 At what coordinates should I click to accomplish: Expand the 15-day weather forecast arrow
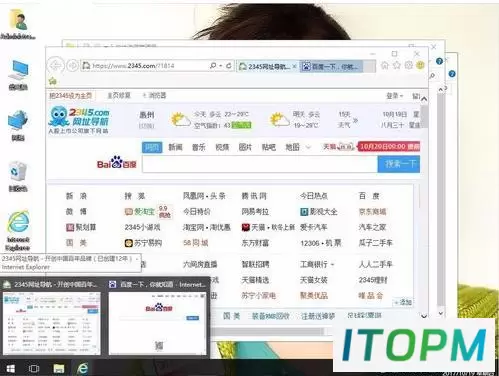(355, 119)
